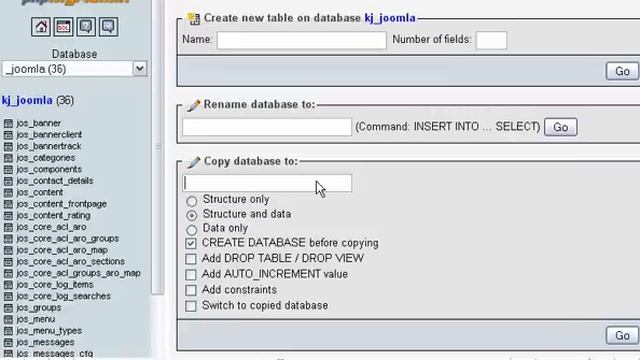The height and width of the screenshot is (360, 640).
Task: Focus the new table Name field
Action: [x=301, y=40]
